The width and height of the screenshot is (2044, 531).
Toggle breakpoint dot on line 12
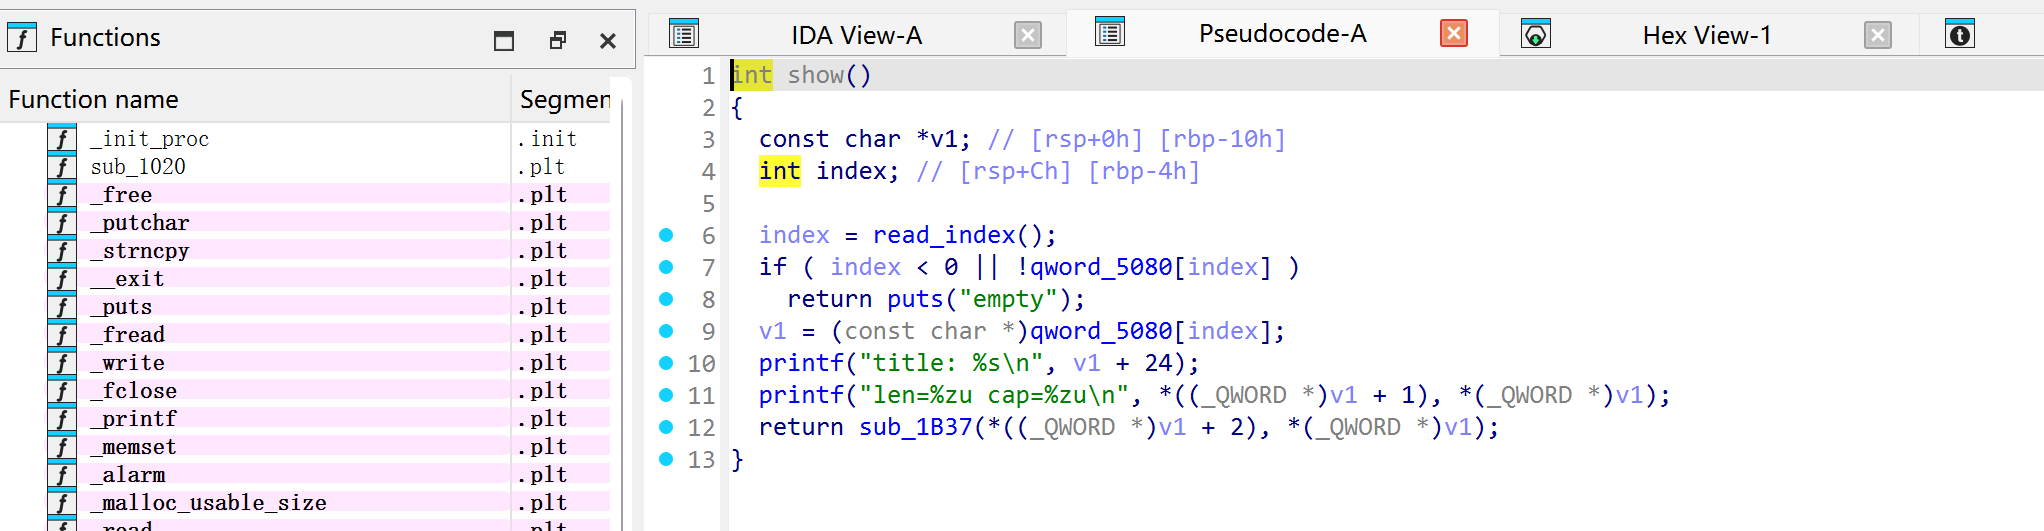click(x=666, y=427)
